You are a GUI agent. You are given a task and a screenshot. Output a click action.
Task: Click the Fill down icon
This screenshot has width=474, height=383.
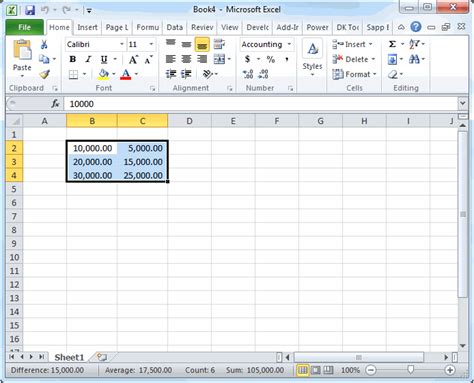pyautogui.click(x=392, y=59)
